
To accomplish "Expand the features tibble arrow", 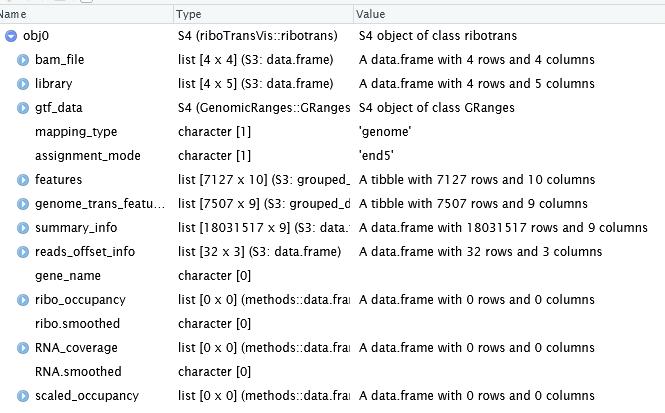I will pos(23,180).
